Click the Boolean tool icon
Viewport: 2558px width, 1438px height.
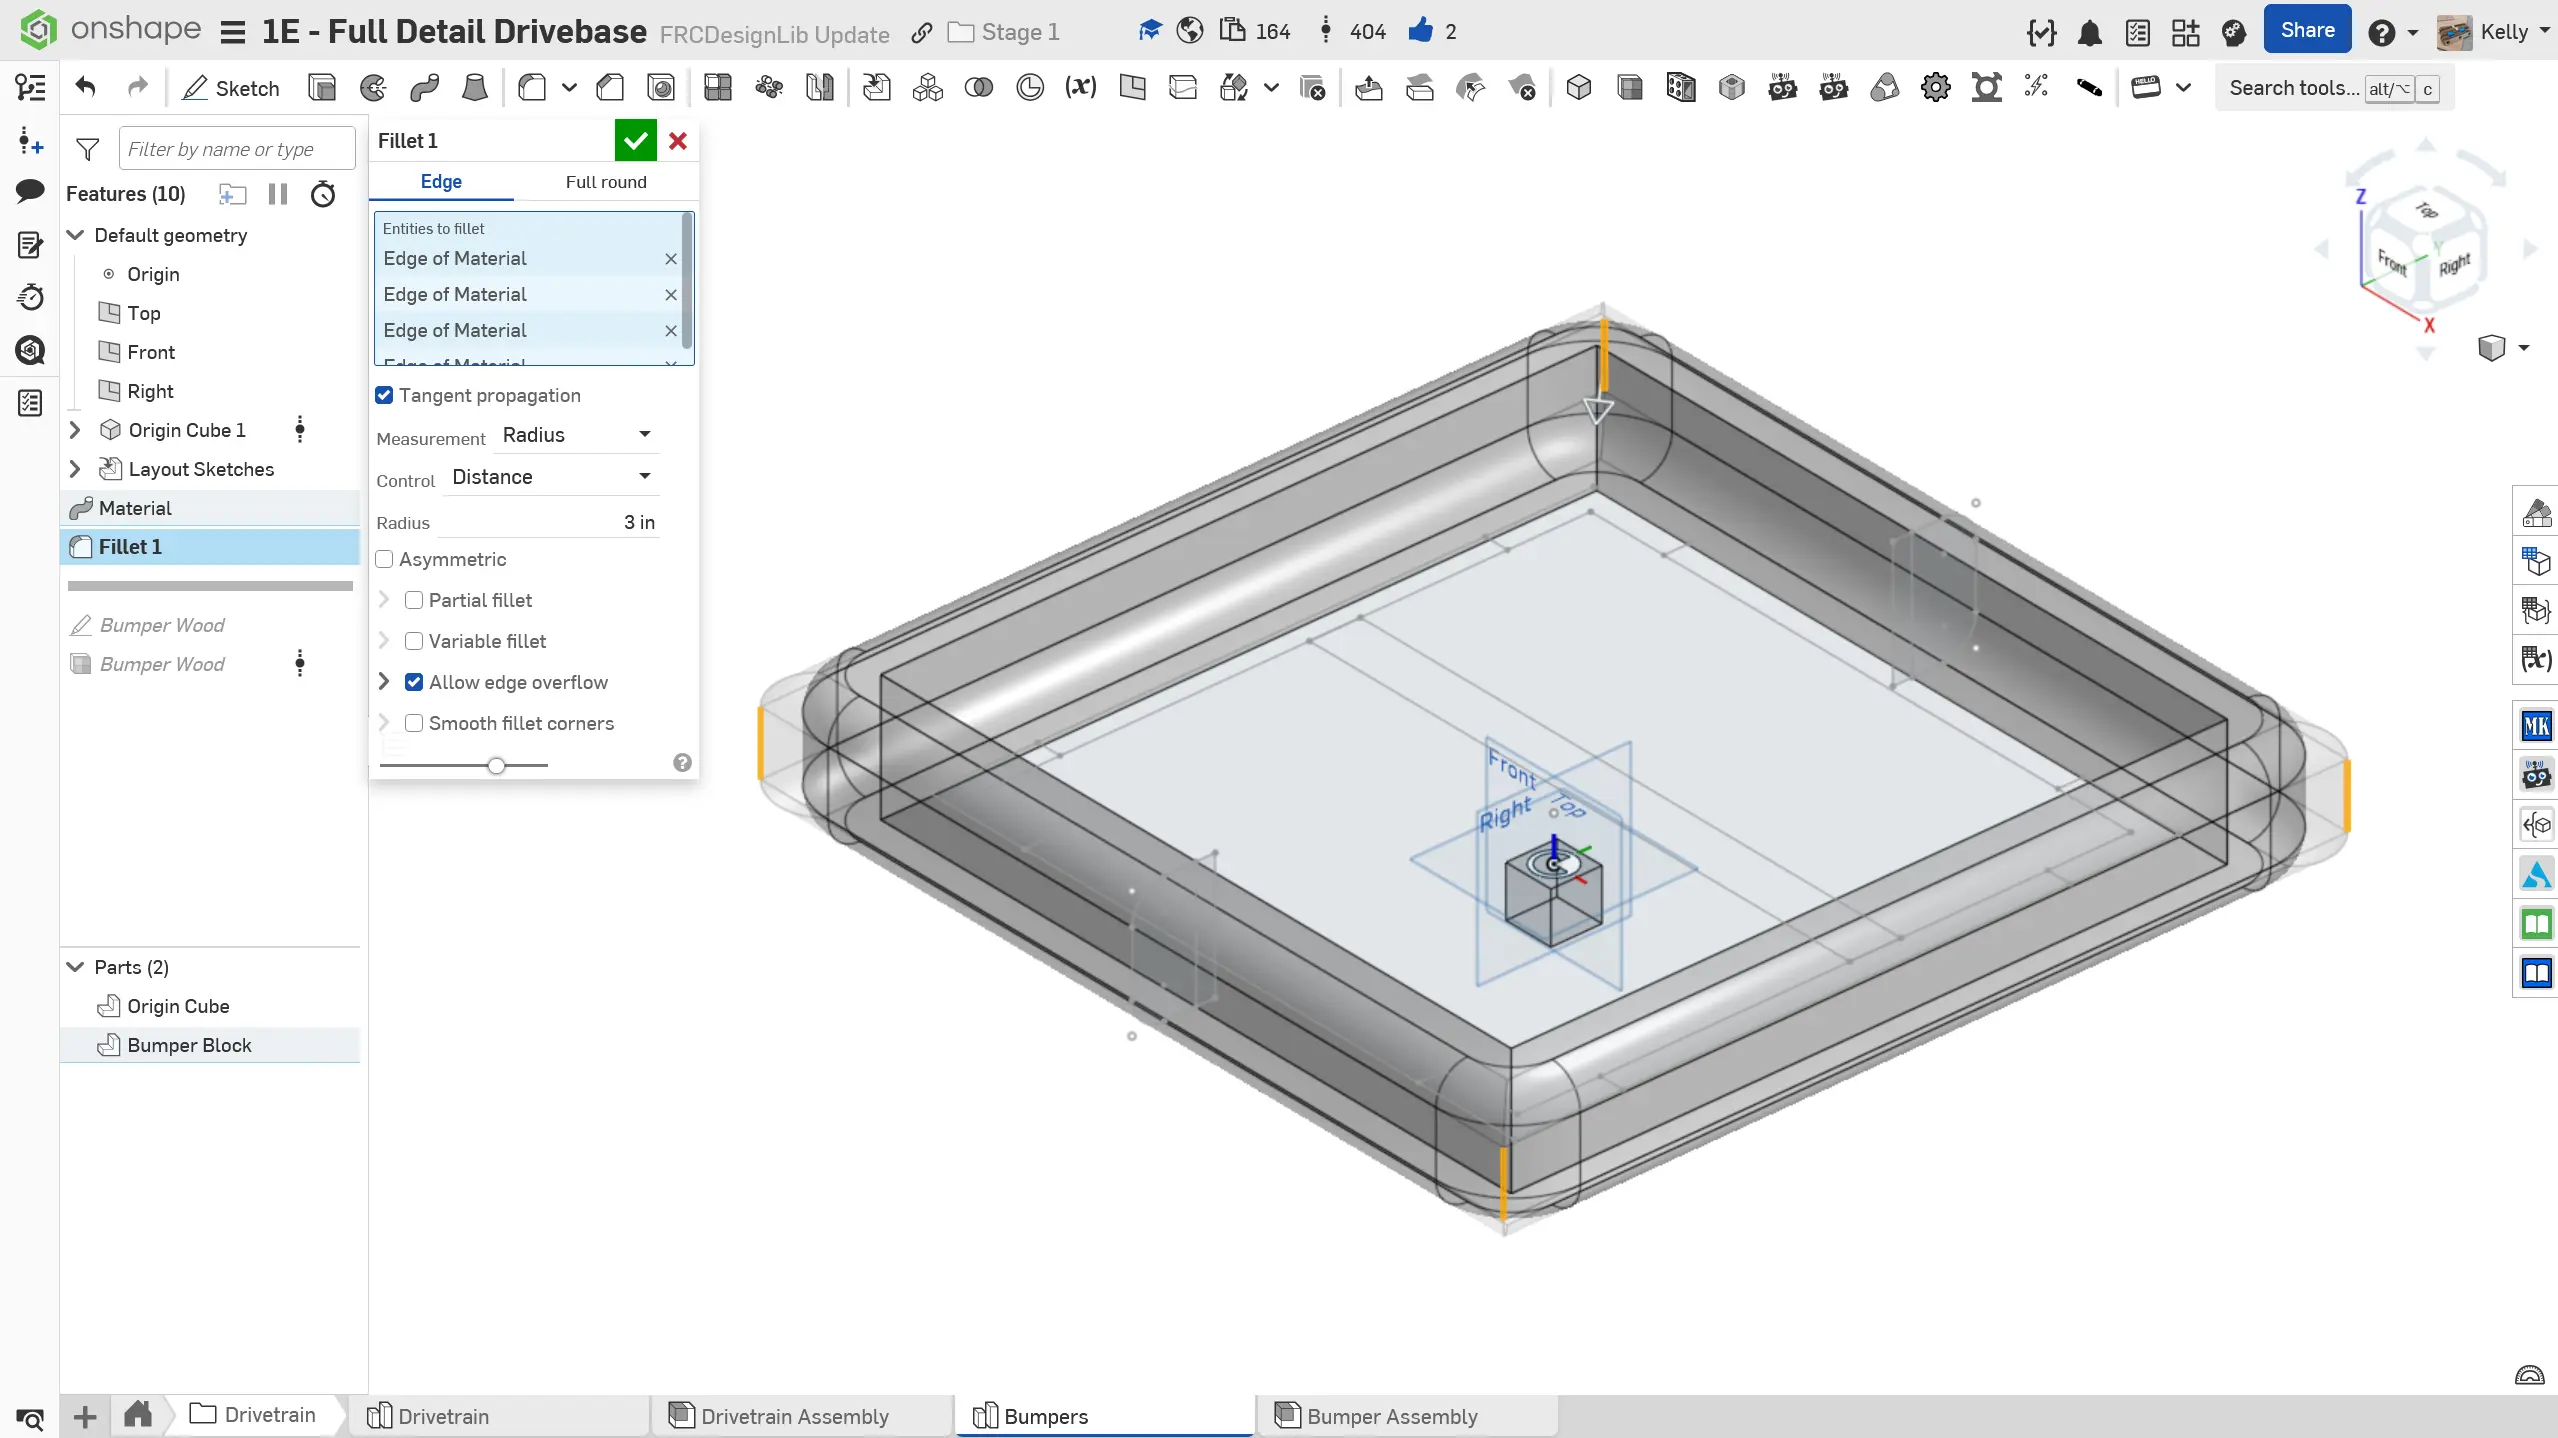pos(978,88)
